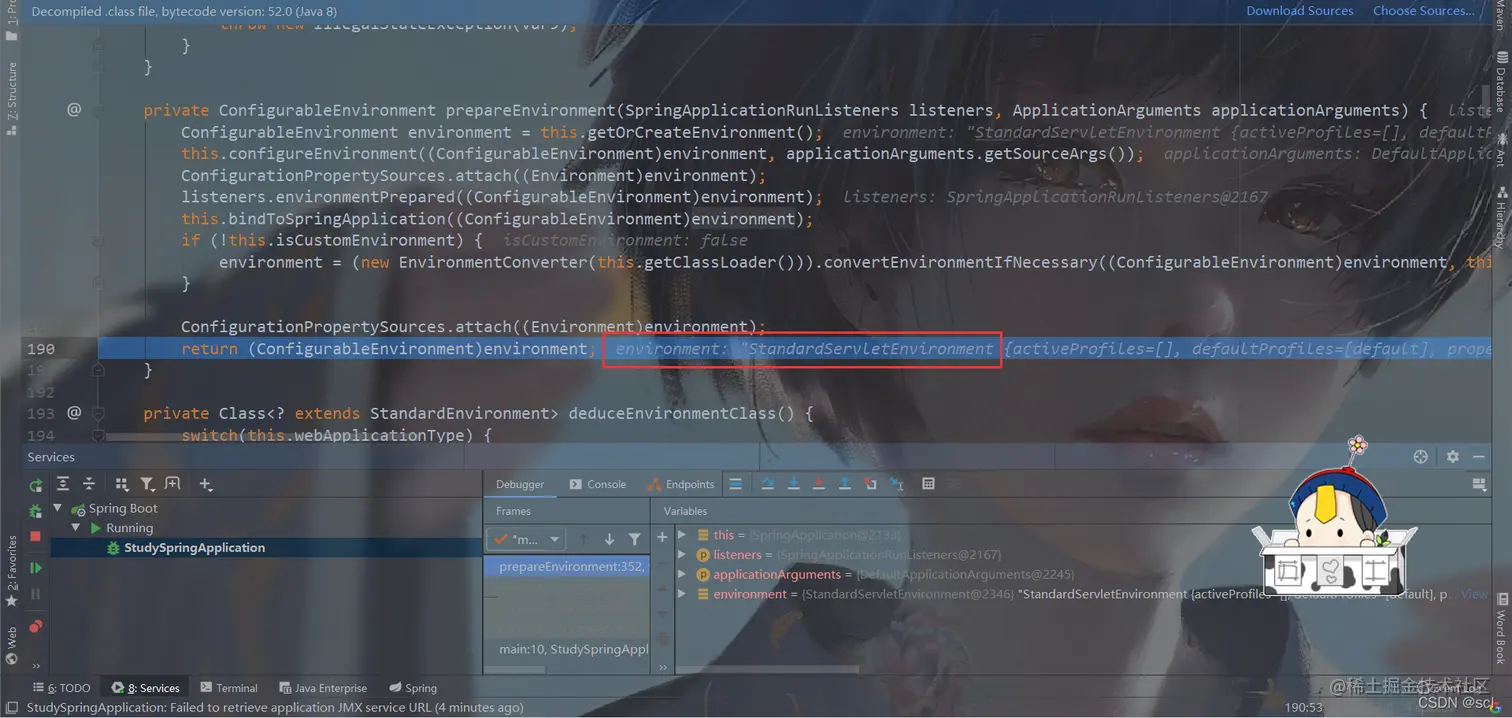Open the Filter menu in Services toolbar
This screenshot has height=718, width=1512.
tap(147, 484)
